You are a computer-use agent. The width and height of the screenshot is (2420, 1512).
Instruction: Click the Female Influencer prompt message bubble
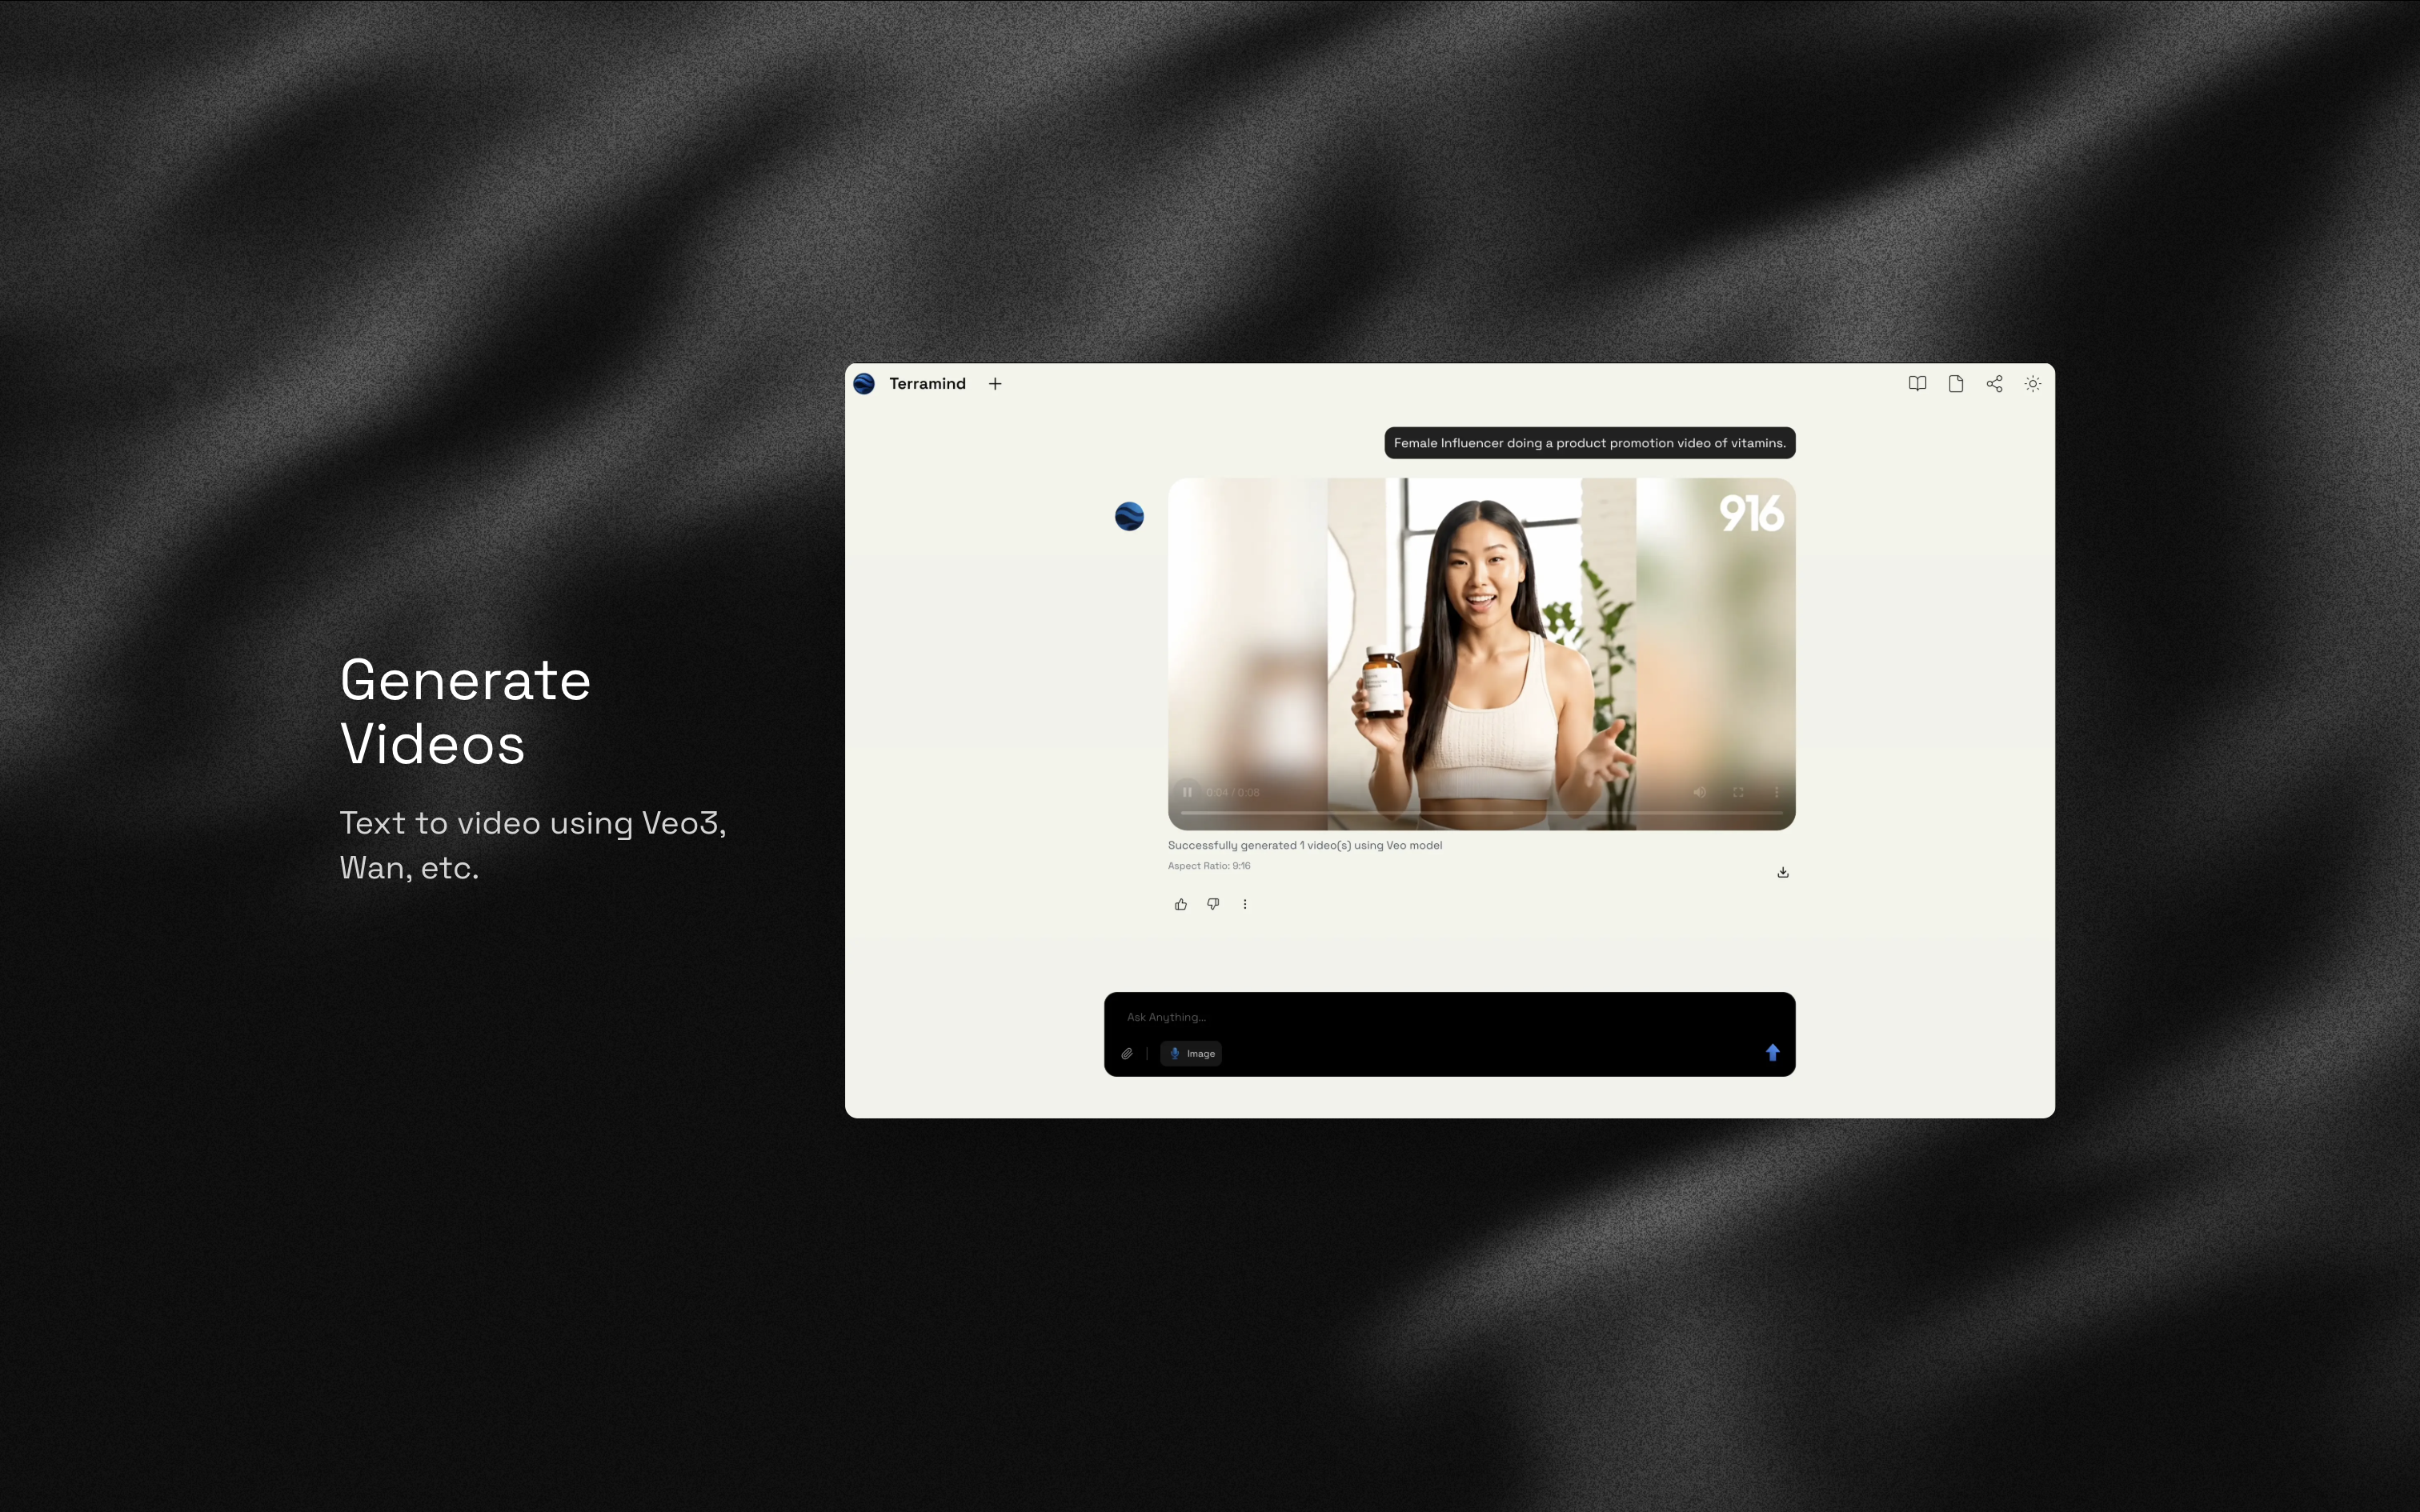click(1589, 443)
